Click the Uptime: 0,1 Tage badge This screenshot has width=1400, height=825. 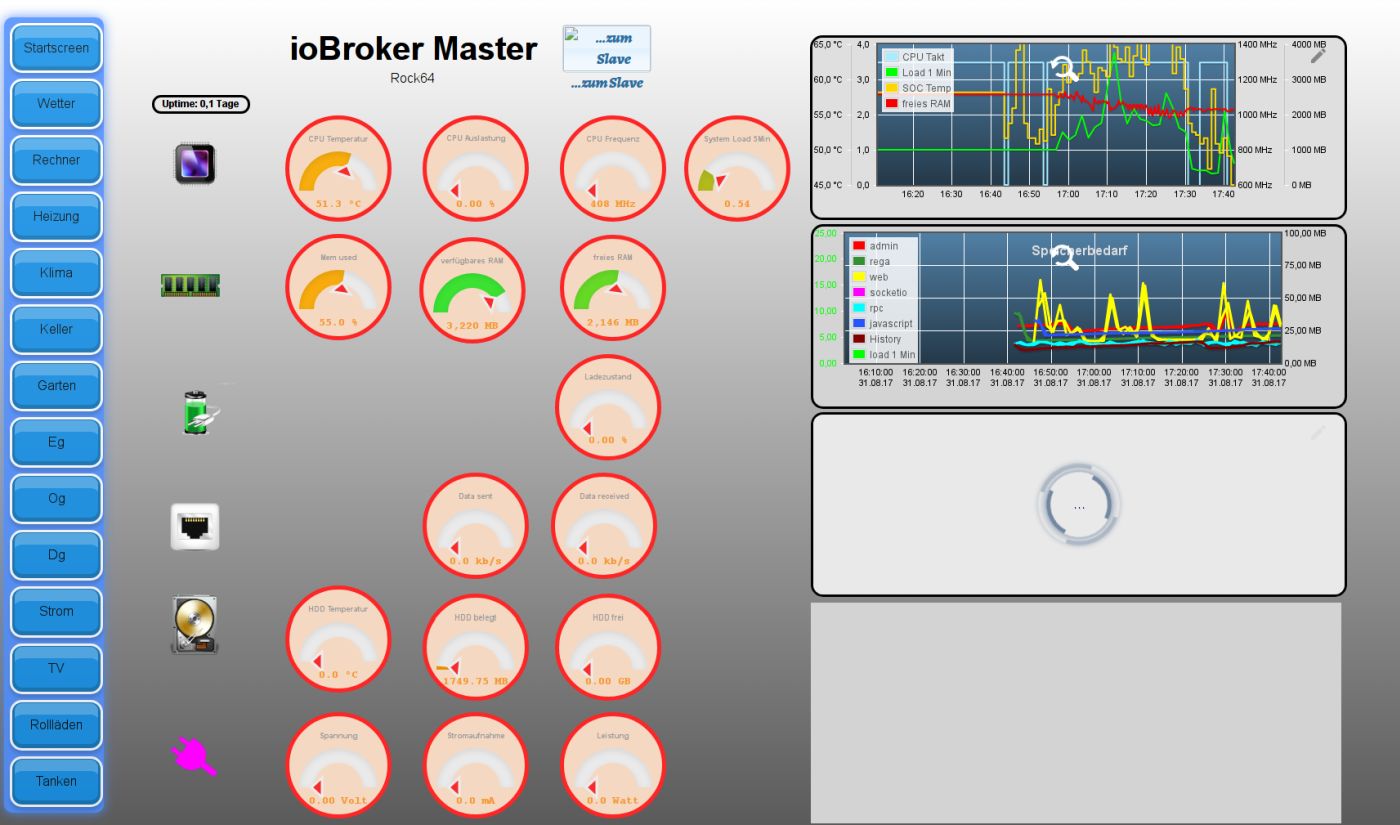(x=200, y=103)
